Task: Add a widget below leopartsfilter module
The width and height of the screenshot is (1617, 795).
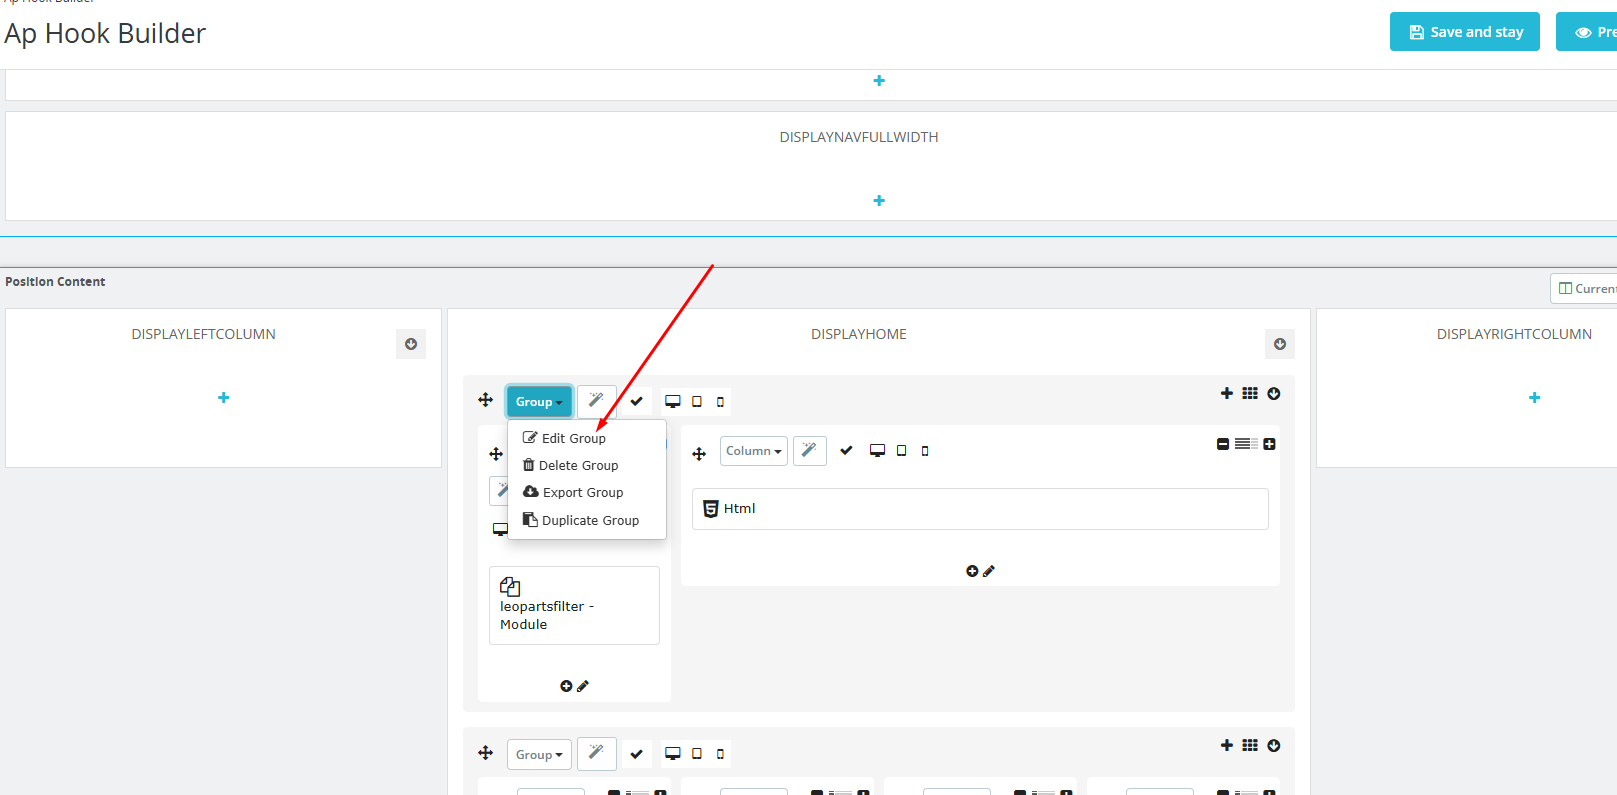Action: pyautogui.click(x=566, y=686)
